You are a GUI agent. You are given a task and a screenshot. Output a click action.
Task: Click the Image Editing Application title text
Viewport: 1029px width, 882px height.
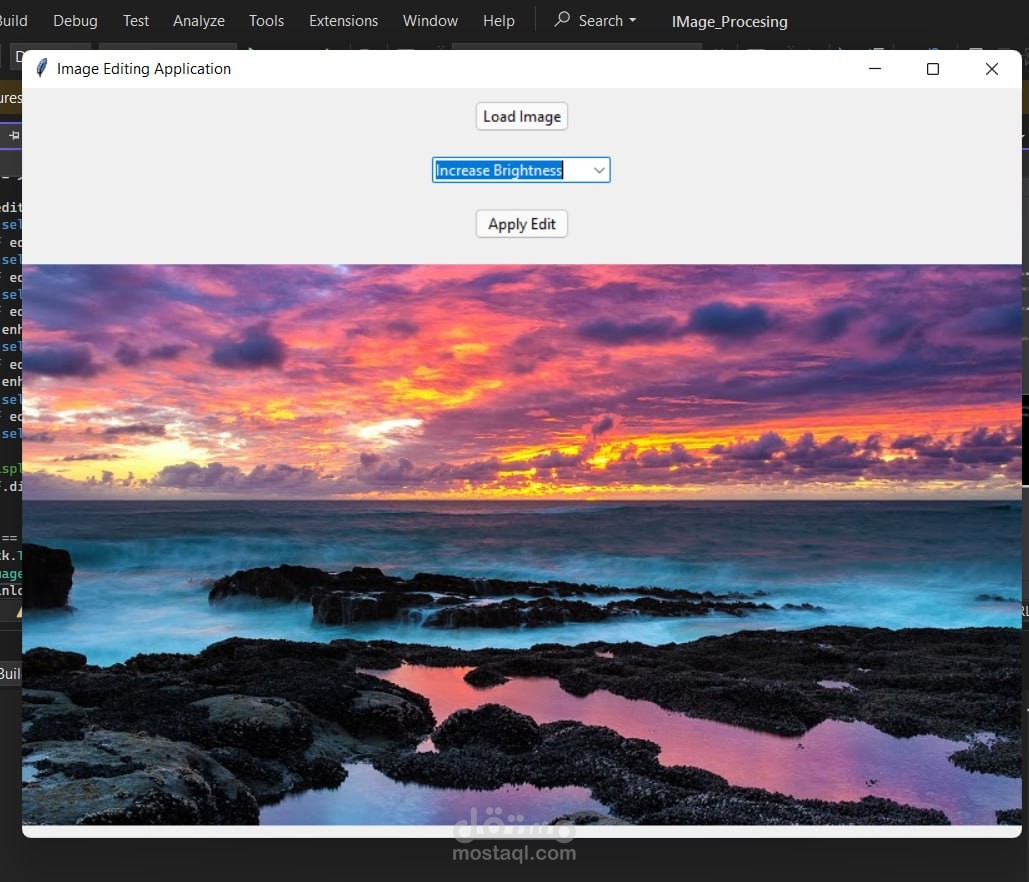point(144,69)
